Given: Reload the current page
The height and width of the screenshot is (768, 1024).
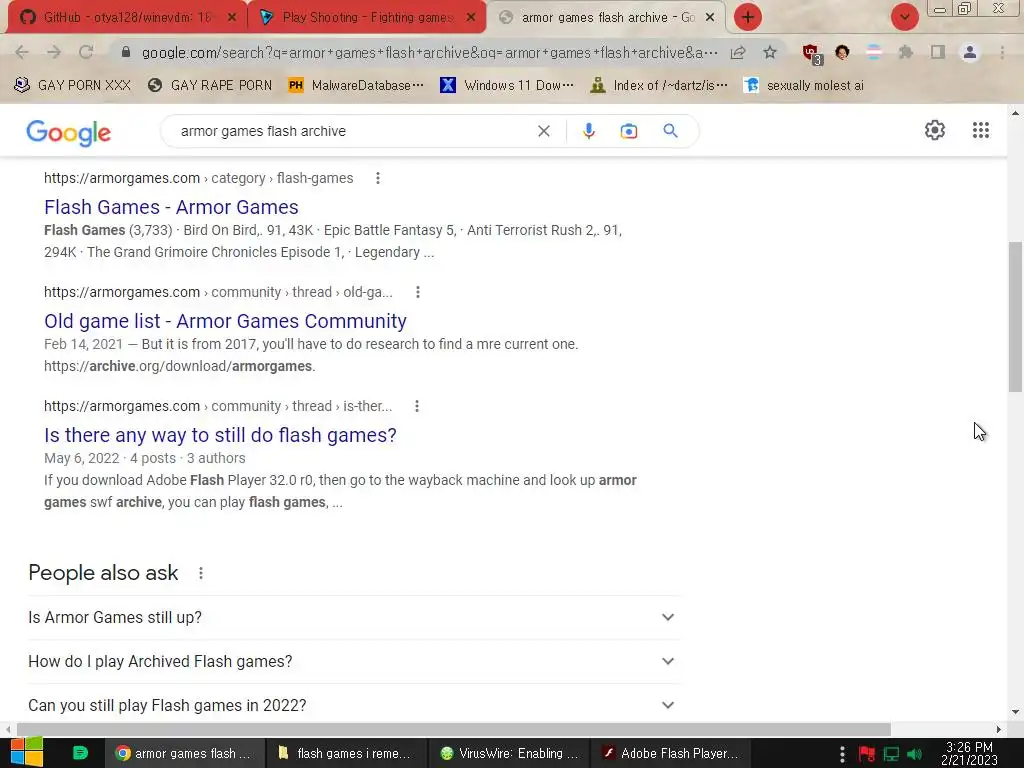Looking at the screenshot, I should pos(86,52).
